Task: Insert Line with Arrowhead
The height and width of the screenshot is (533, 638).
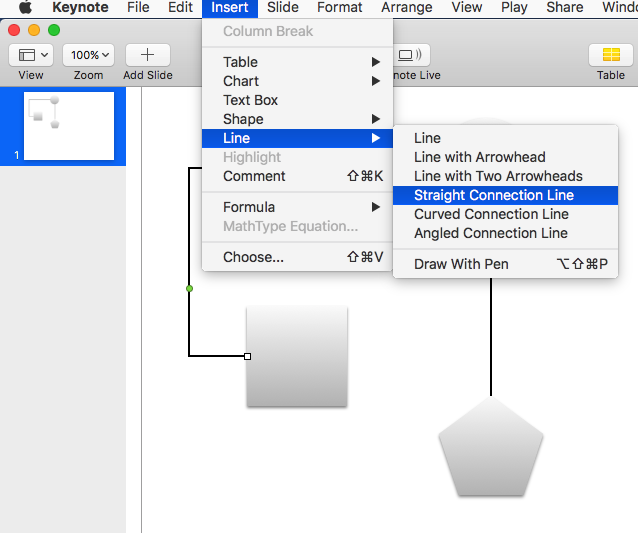Action: click(x=505, y=157)
